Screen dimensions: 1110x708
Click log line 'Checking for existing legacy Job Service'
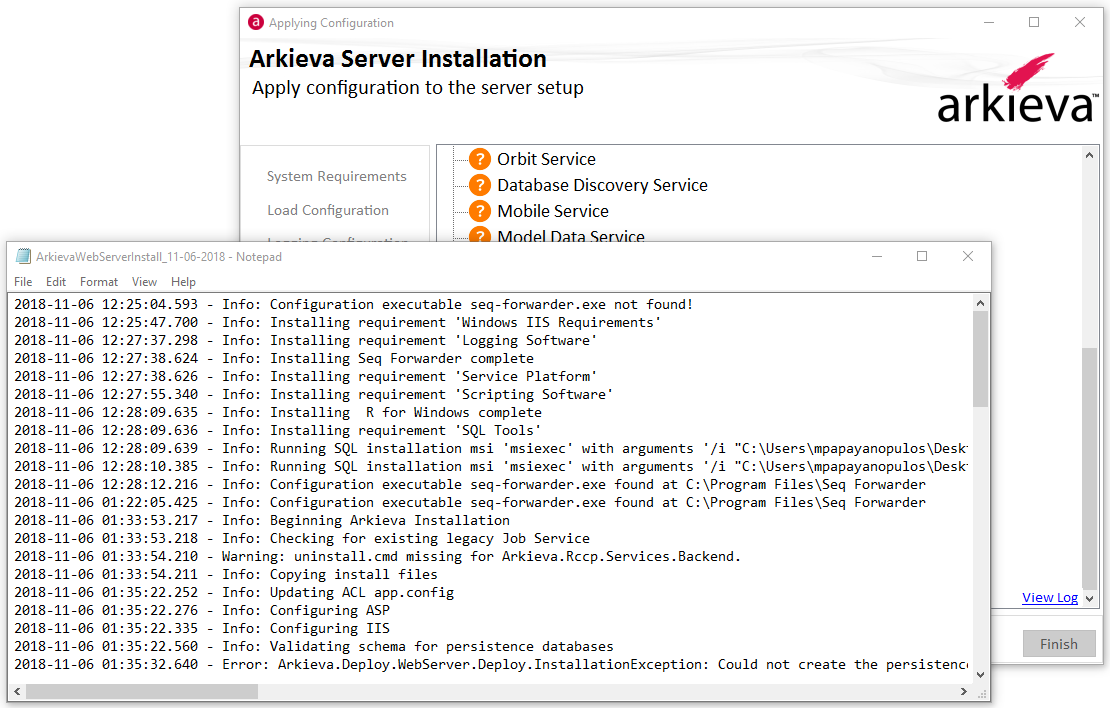302,538
